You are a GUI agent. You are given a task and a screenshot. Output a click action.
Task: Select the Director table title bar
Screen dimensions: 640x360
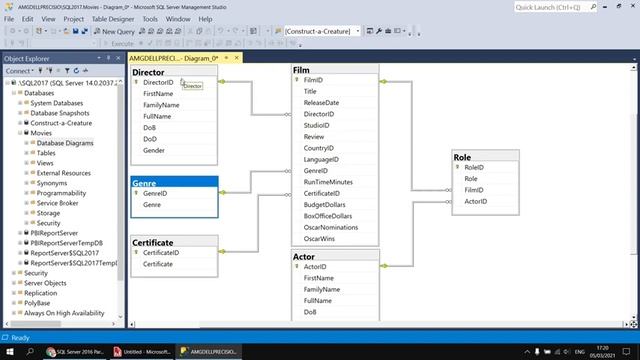[174, 72]
